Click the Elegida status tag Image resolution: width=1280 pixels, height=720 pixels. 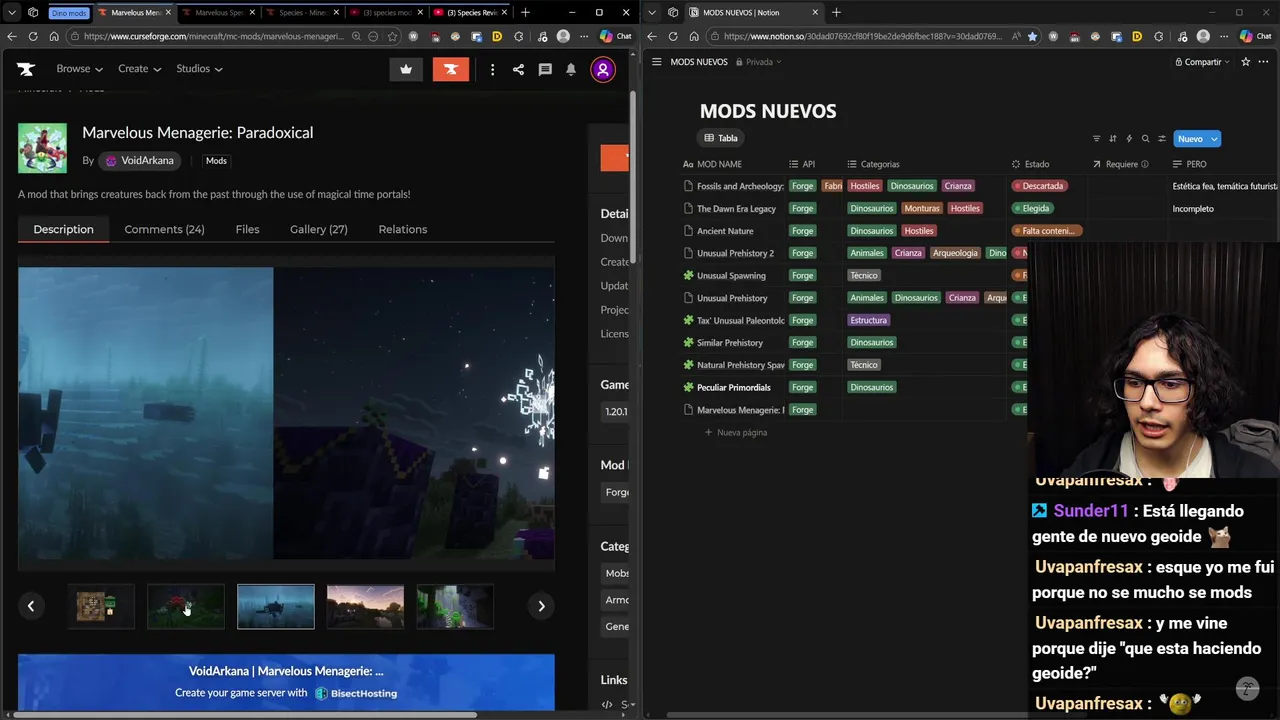pyautogui.click(x=1033, y=208)
